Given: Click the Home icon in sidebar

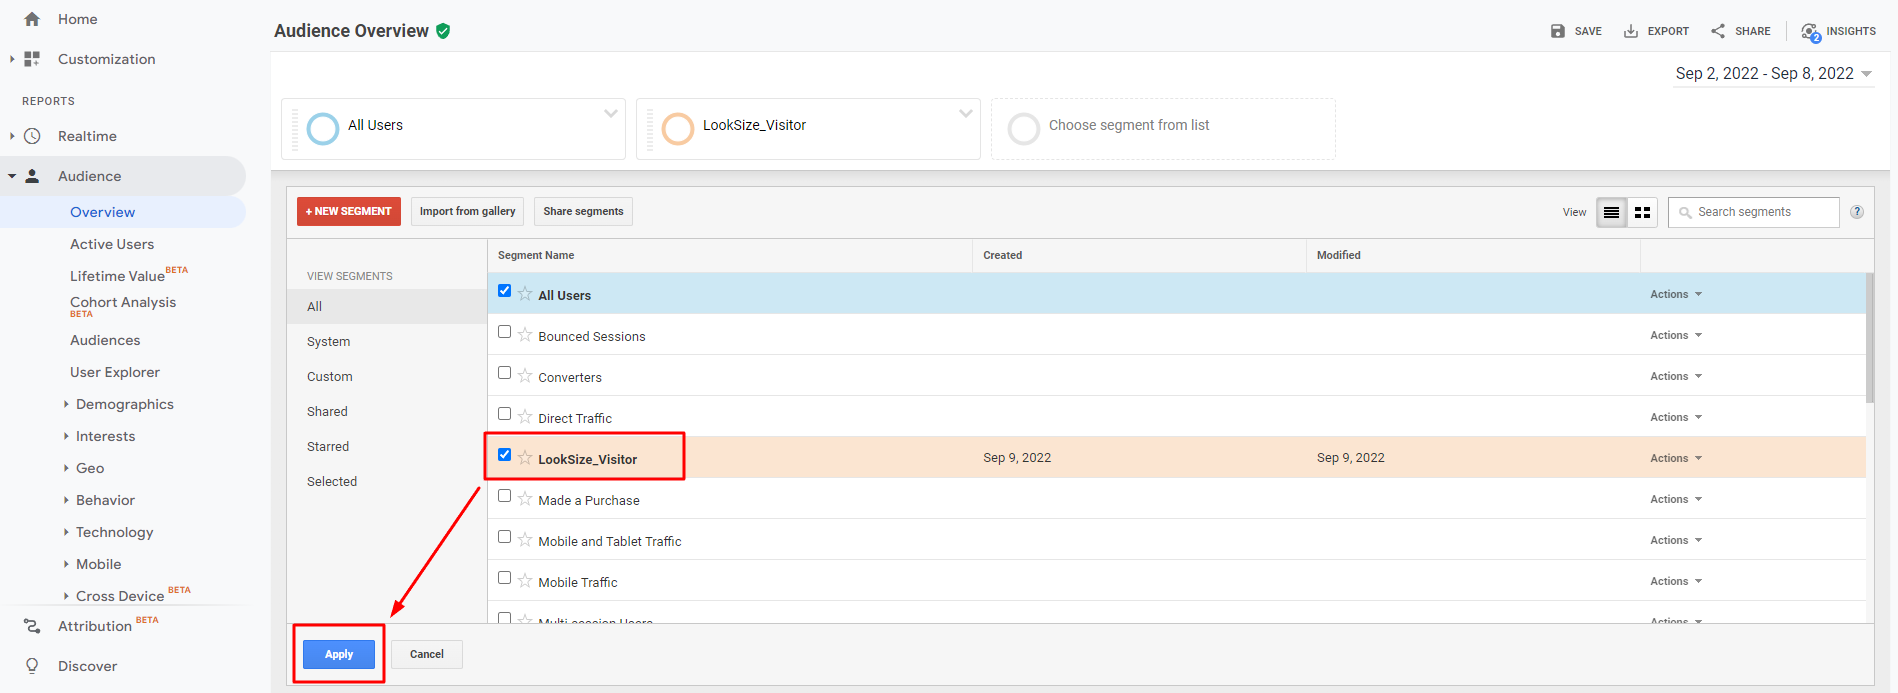Looking at the screenshot, I should [x=32, y=19].
